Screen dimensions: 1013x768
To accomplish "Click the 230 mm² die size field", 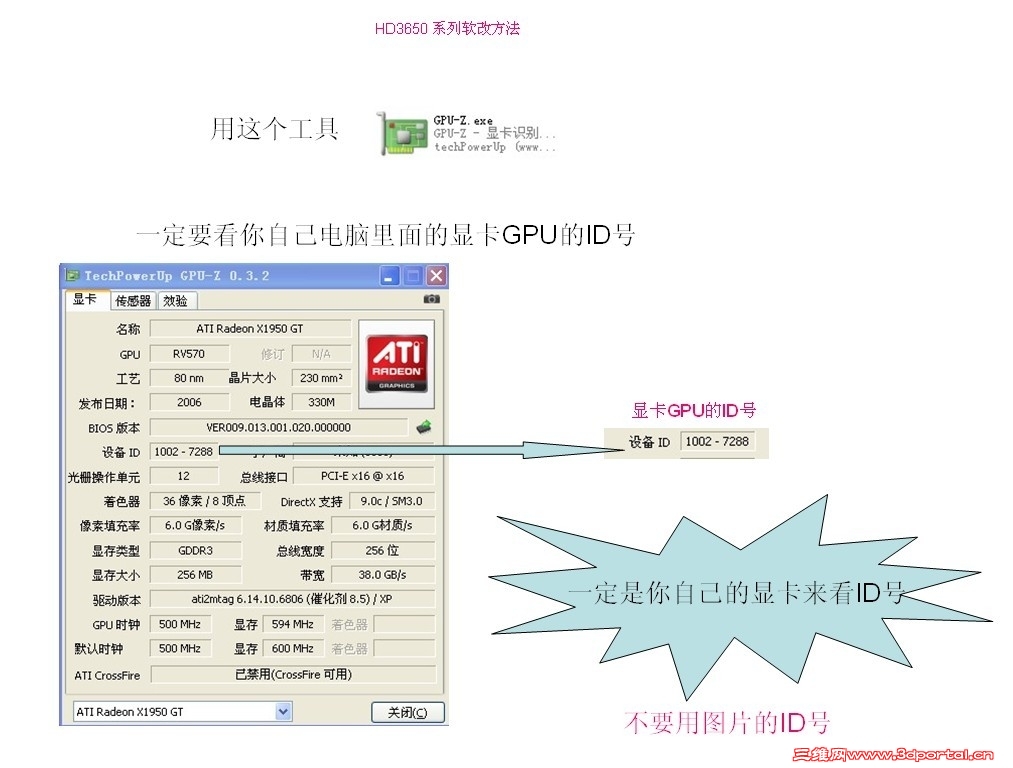I will coord(321,378).
